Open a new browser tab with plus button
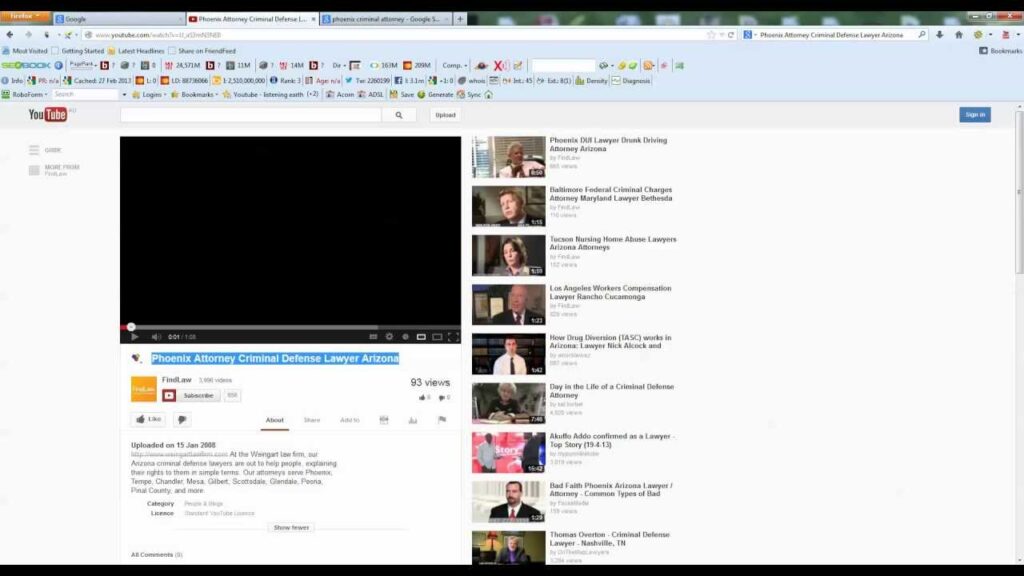 (x=460, y=19)
